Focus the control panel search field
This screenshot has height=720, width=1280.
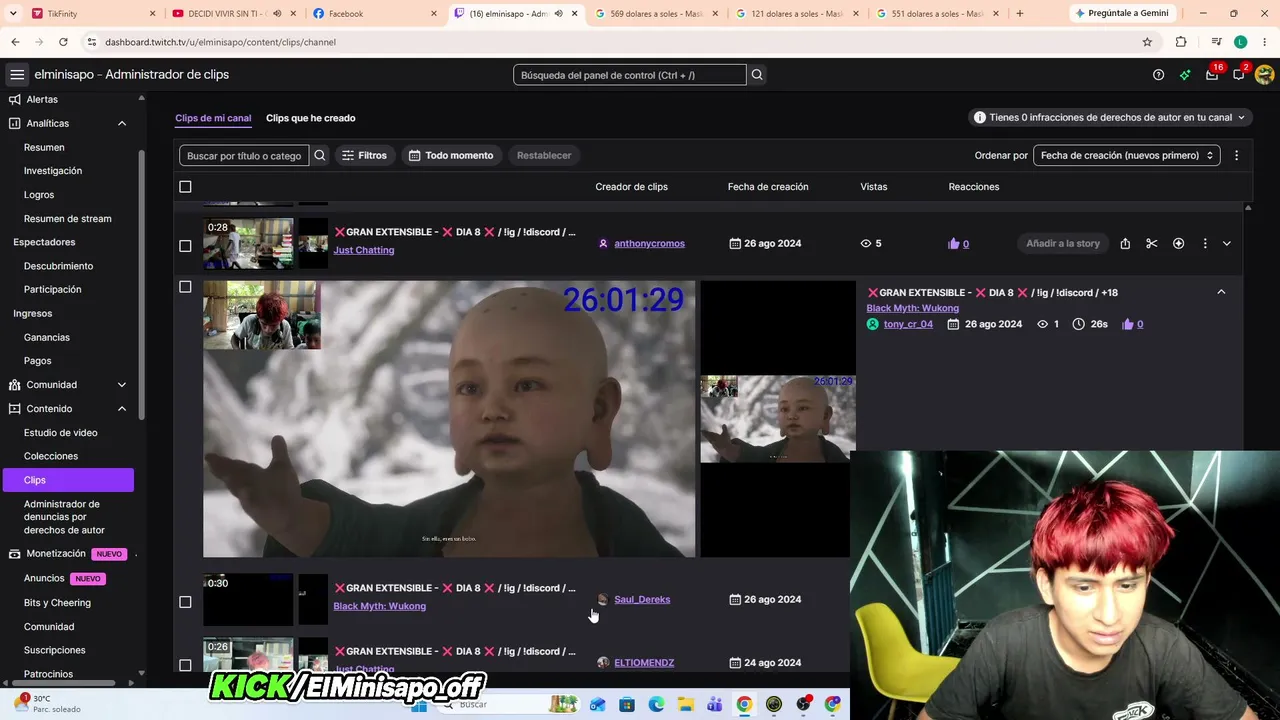[630, 75]
